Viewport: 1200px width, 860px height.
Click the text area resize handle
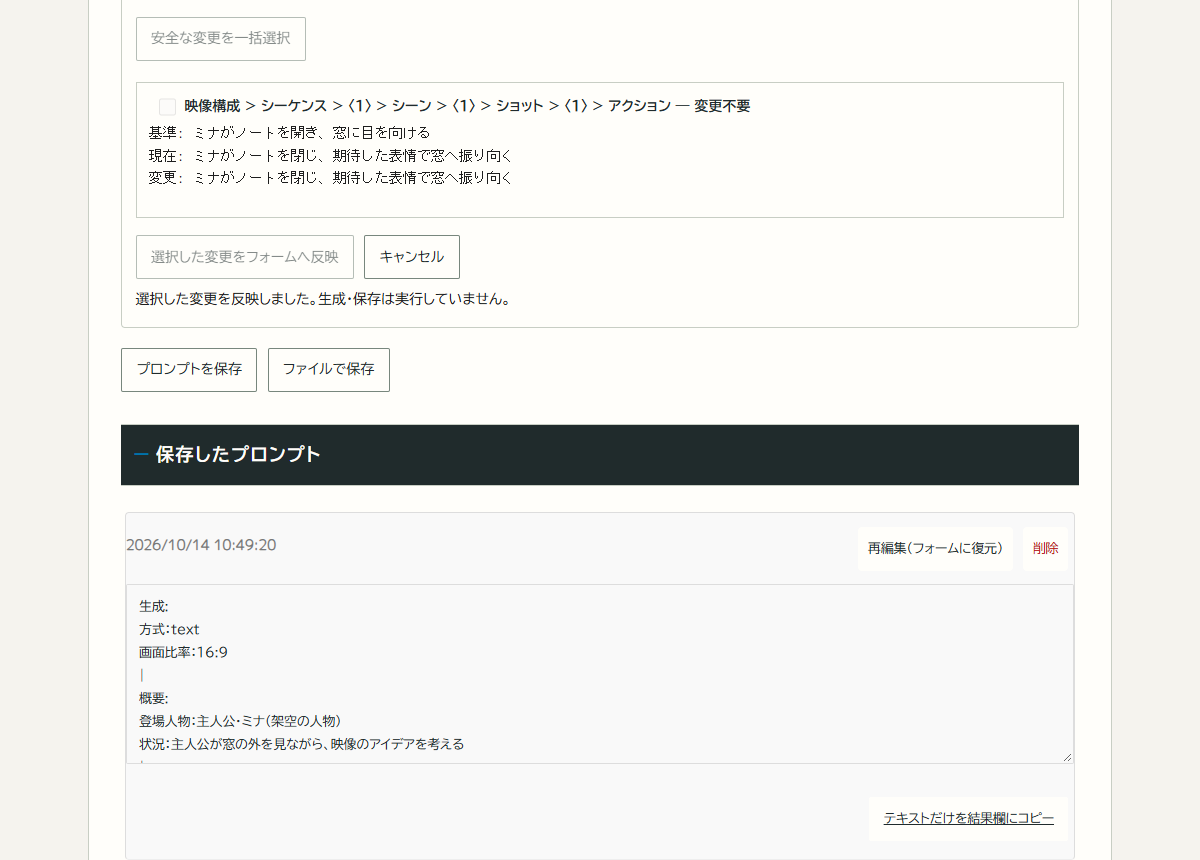tap(1067, 757)
